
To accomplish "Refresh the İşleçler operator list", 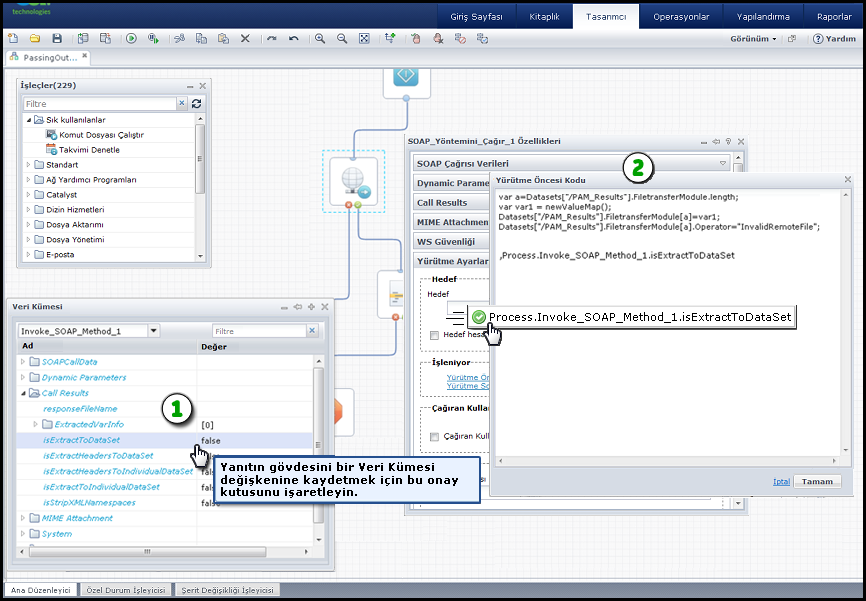I will pyautogui.click(x=197, y=103).
